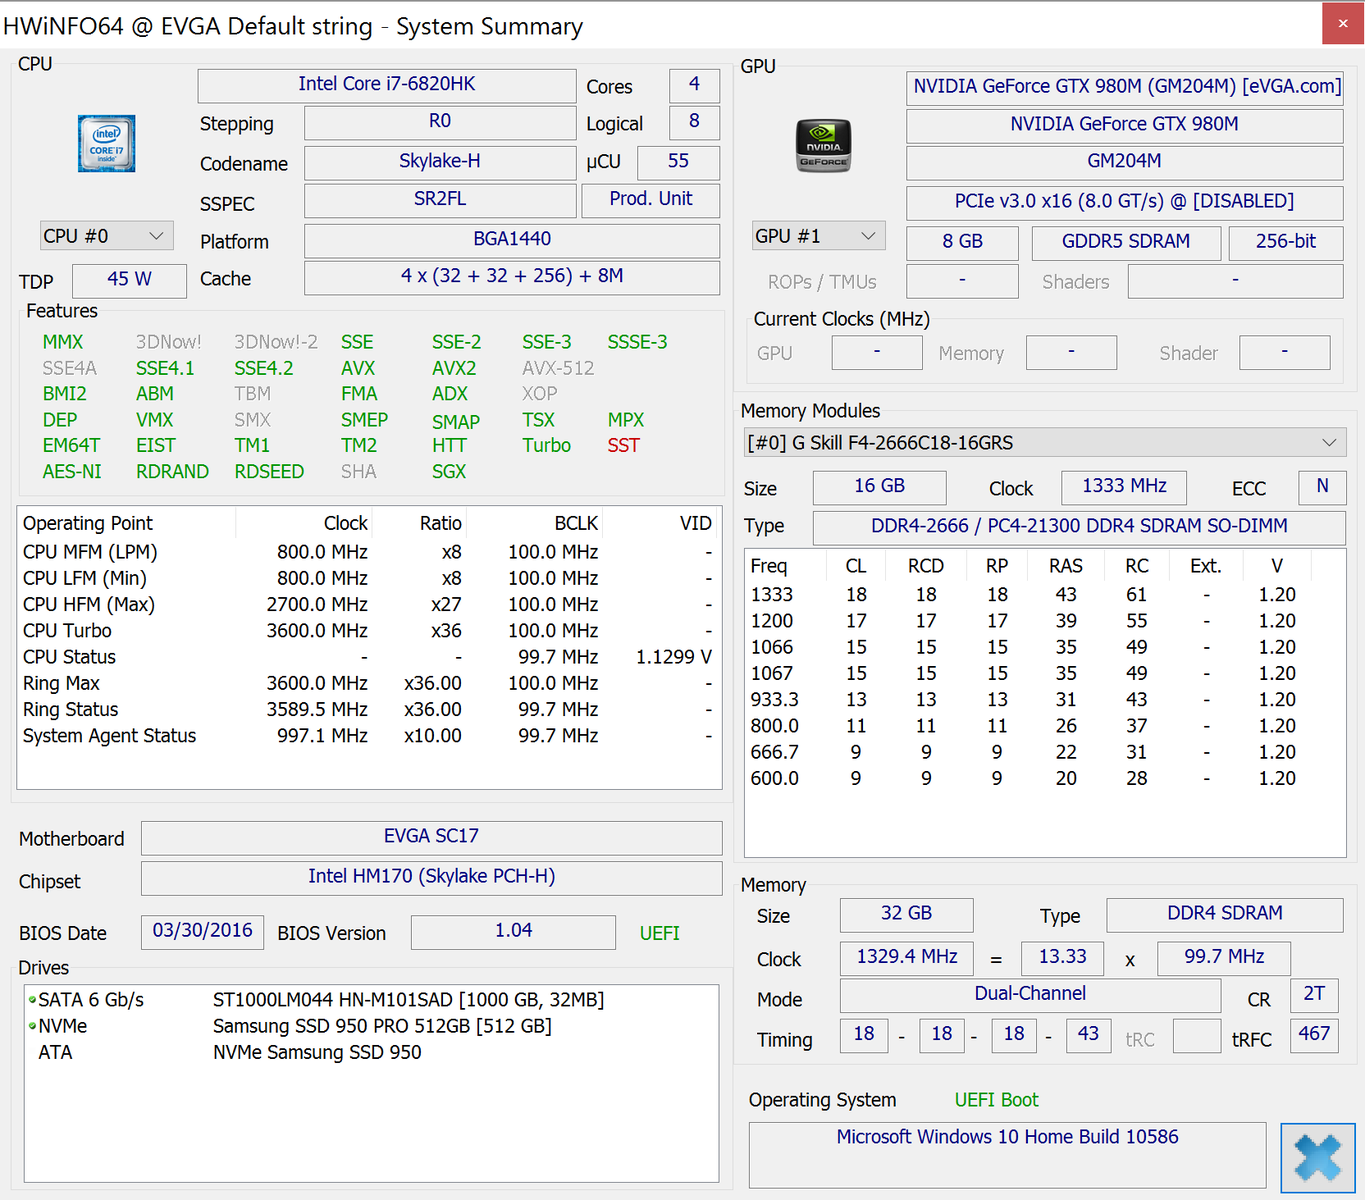1365x1200 pixels.
Task: Click the command rate 2T field
Action: click(x=1315, y=995)
